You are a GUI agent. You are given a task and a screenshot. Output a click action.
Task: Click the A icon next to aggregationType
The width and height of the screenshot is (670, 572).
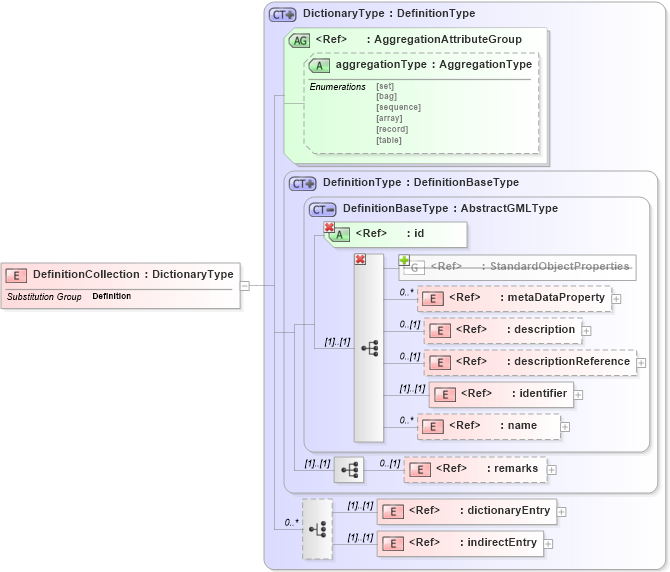[319, 66]
